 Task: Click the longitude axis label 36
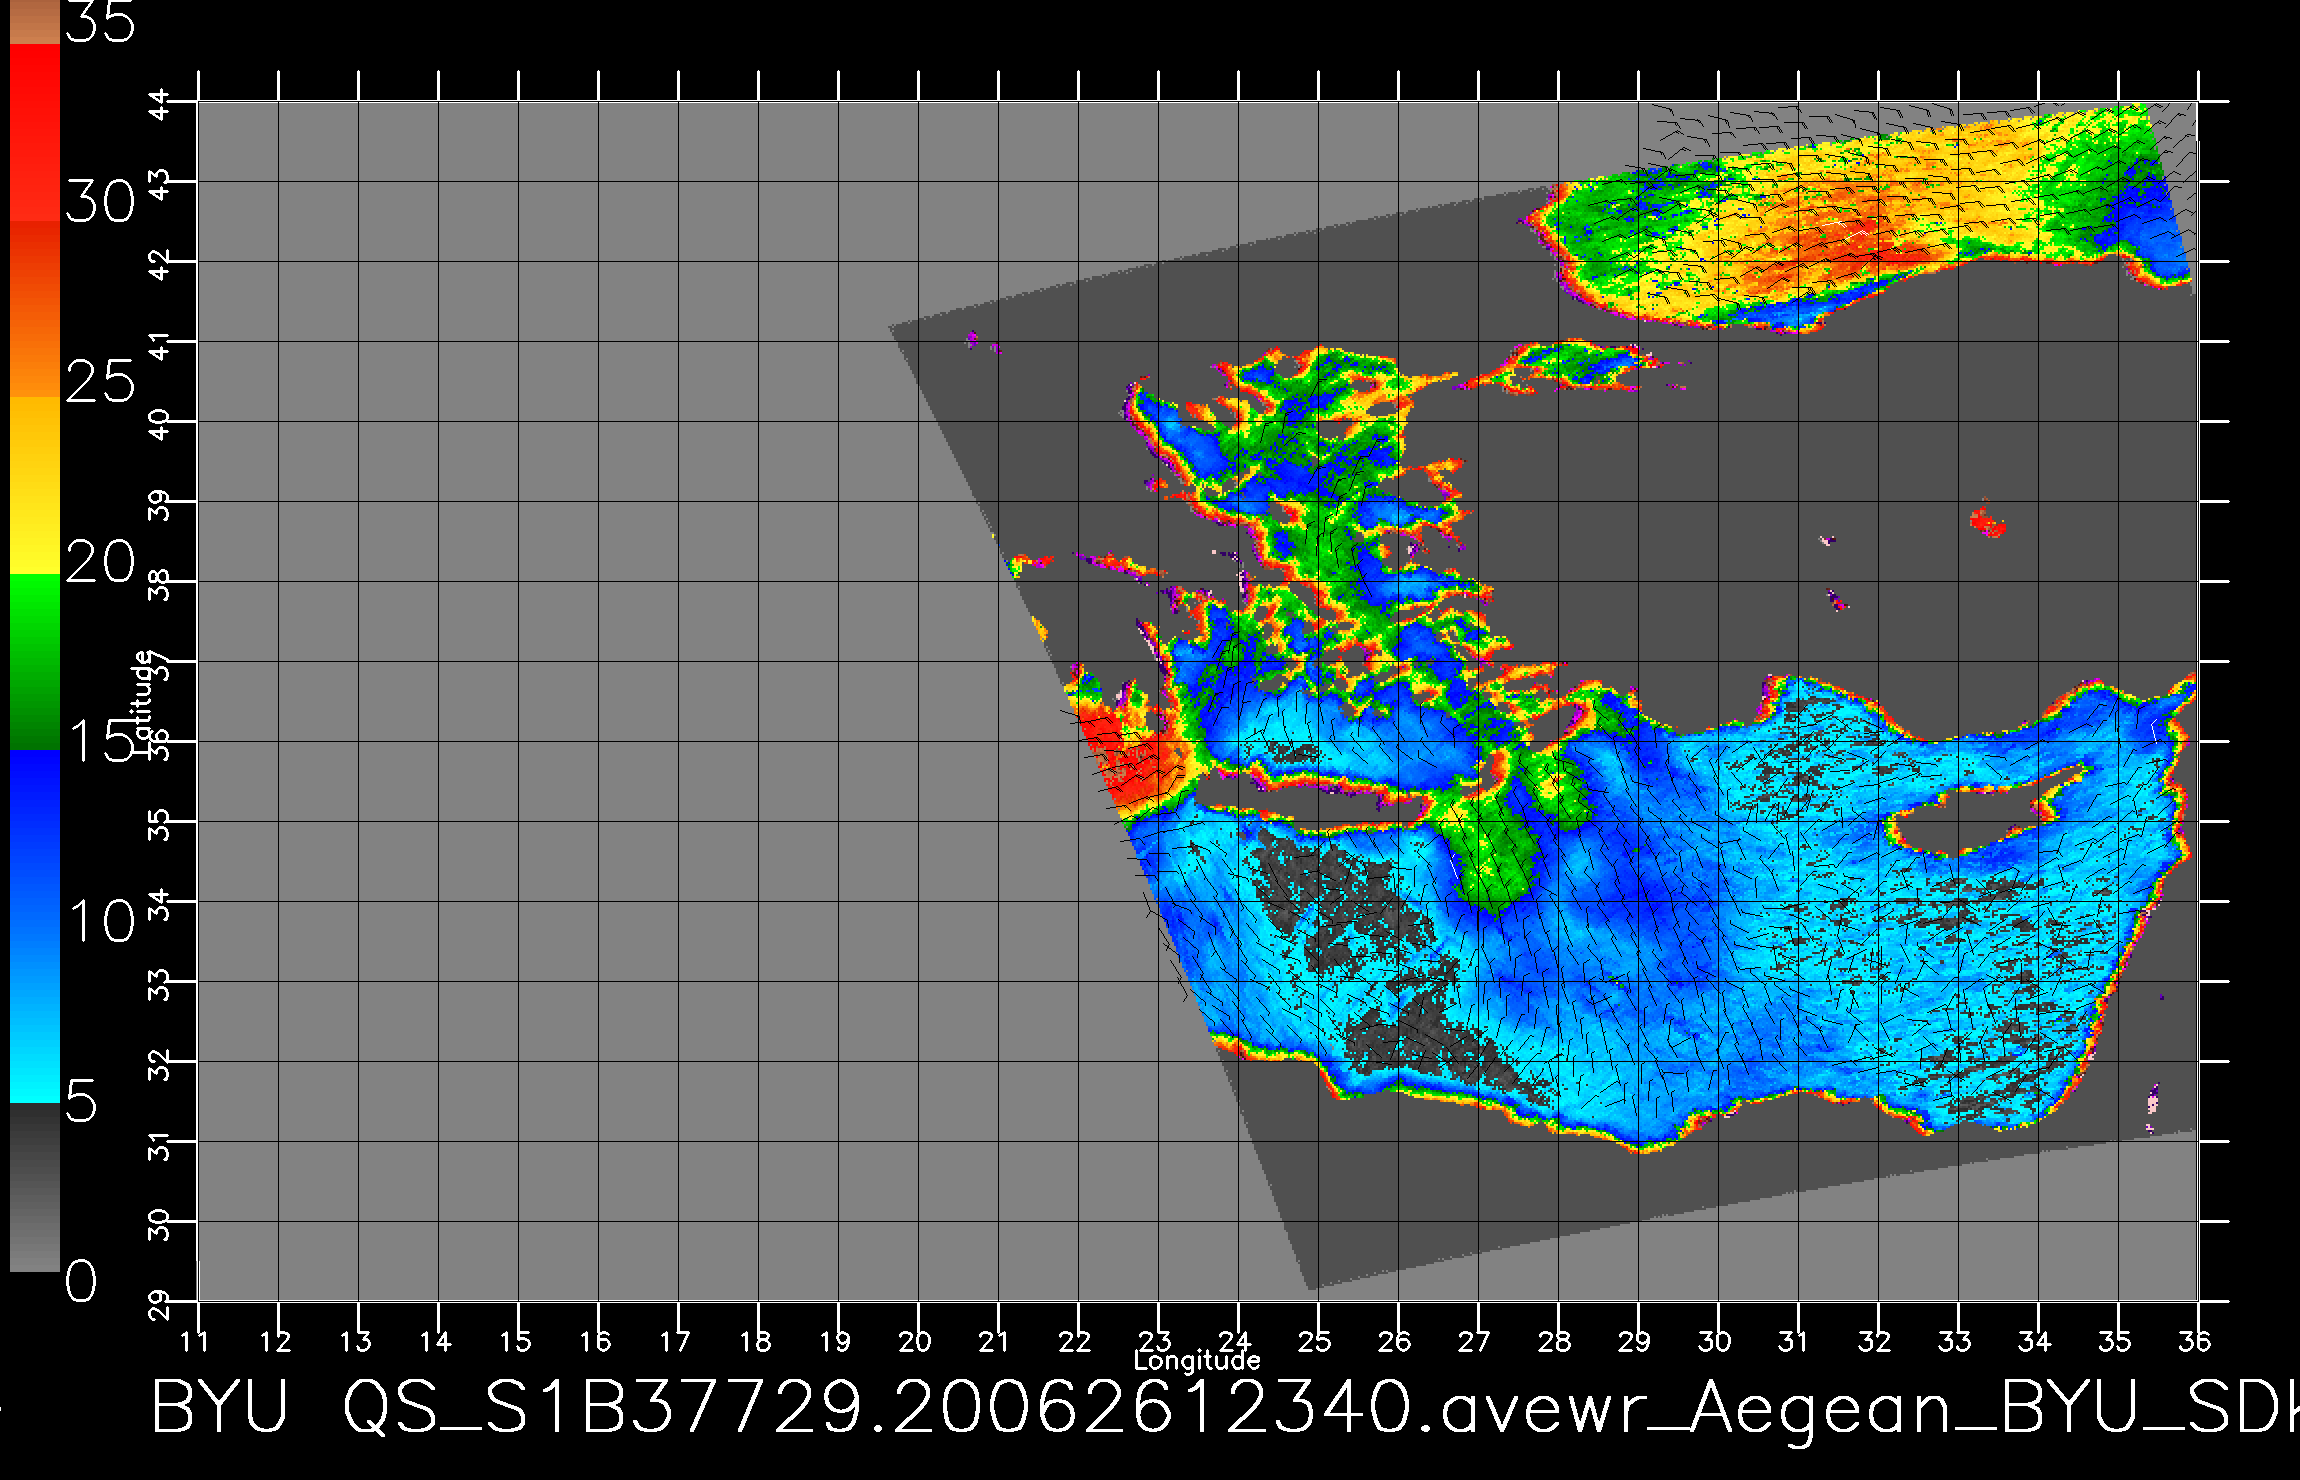tap(2194, 1341)
